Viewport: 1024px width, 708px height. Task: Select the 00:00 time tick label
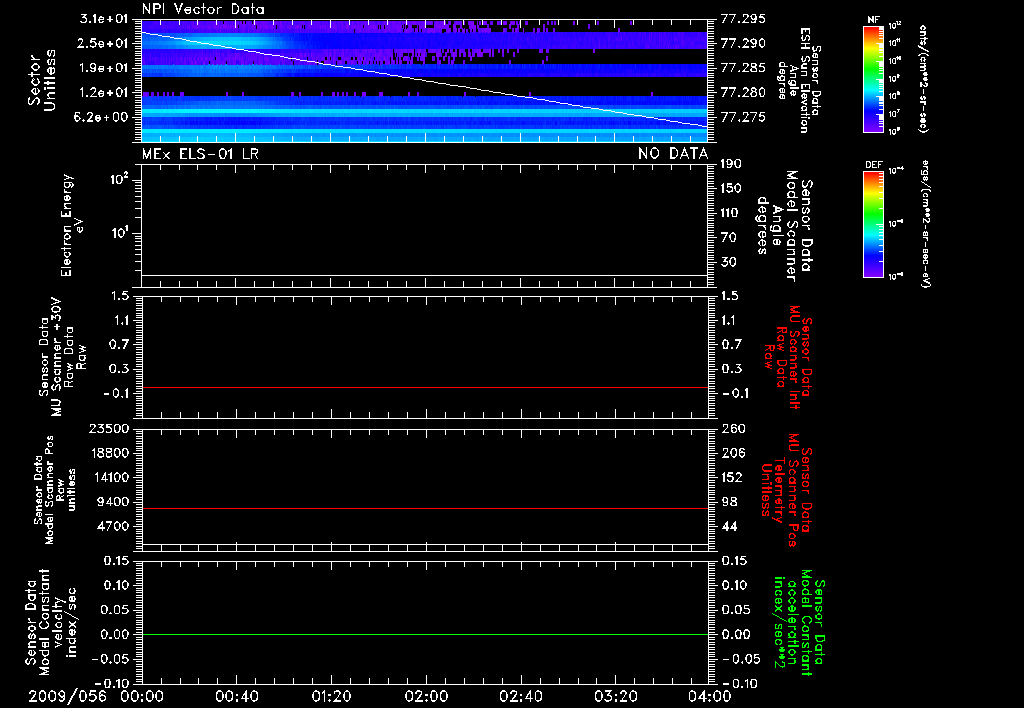point(142,696)
